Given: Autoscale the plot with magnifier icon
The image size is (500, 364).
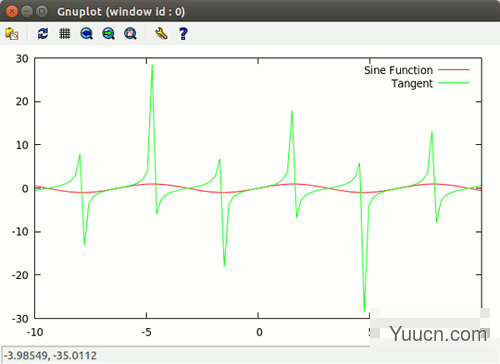Looking at the screenshot, I should tap(130, 34).
